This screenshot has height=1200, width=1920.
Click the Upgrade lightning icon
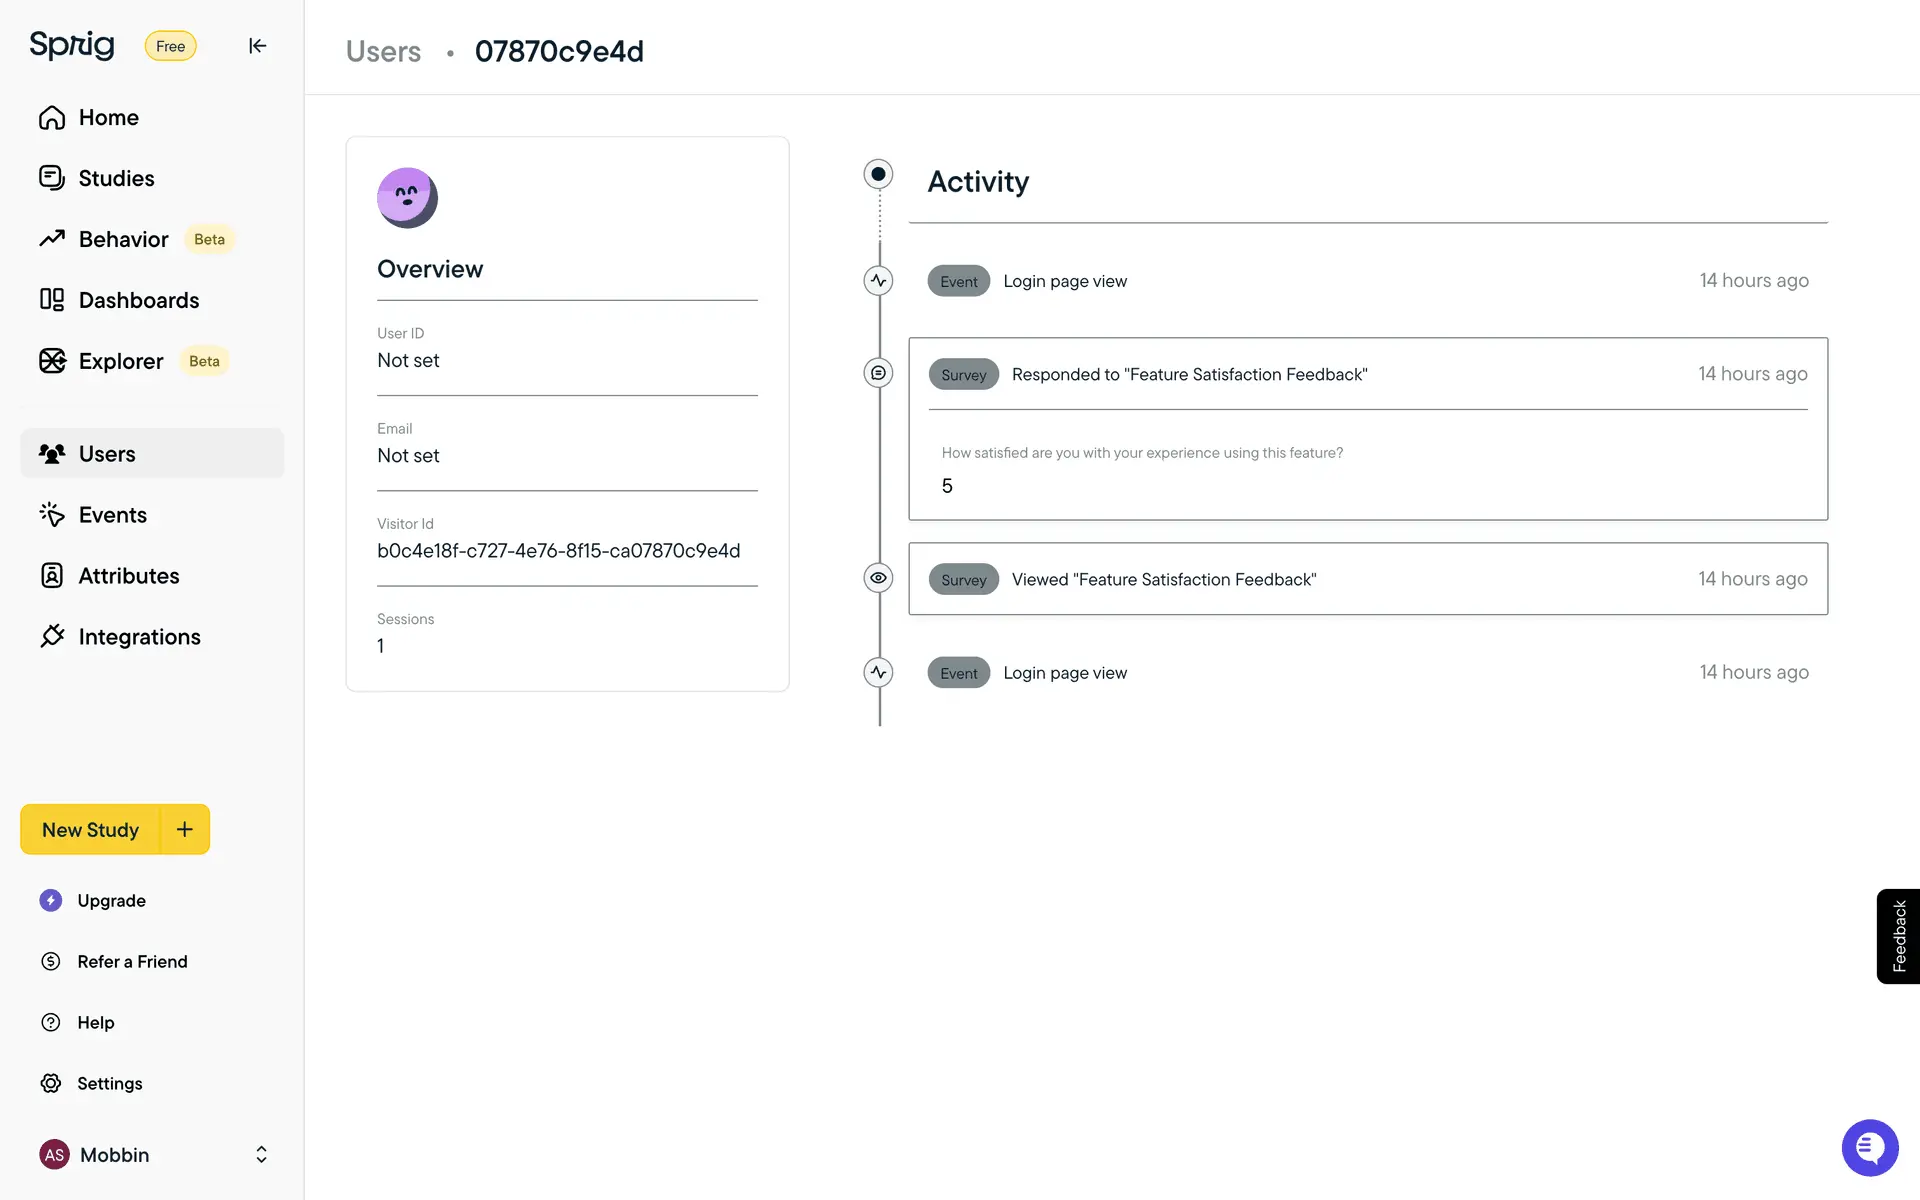51,901
